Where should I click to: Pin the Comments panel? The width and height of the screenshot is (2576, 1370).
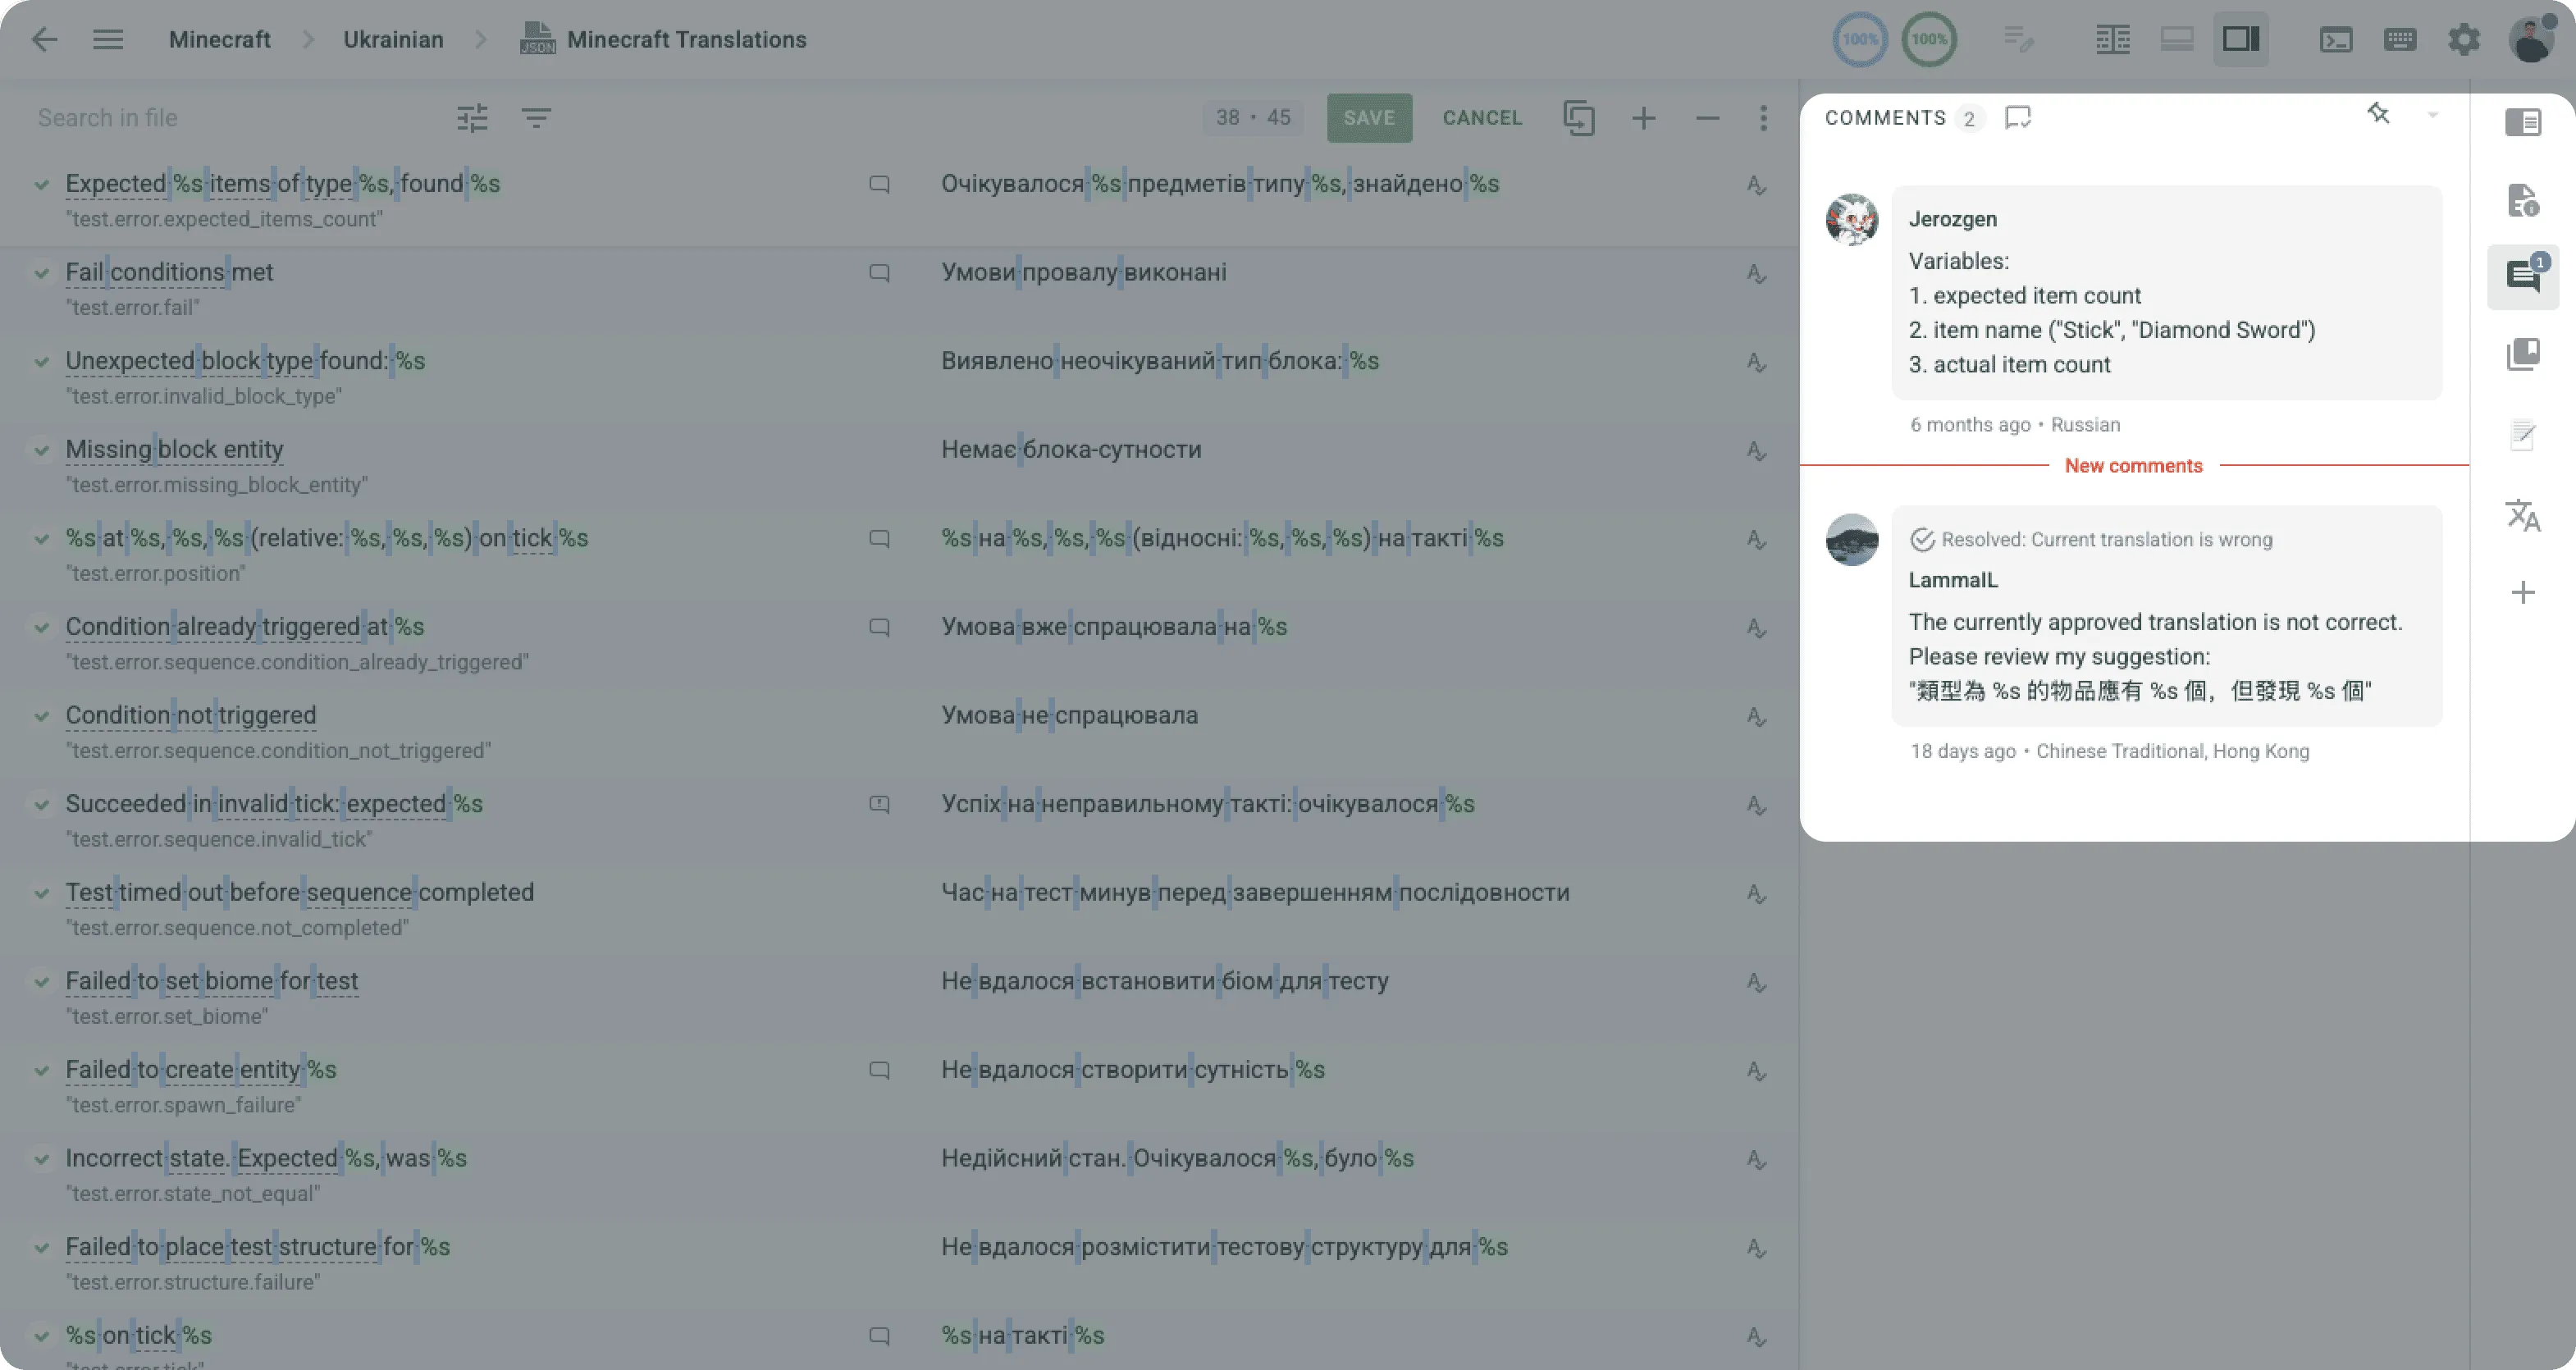tap(2378, 114)
